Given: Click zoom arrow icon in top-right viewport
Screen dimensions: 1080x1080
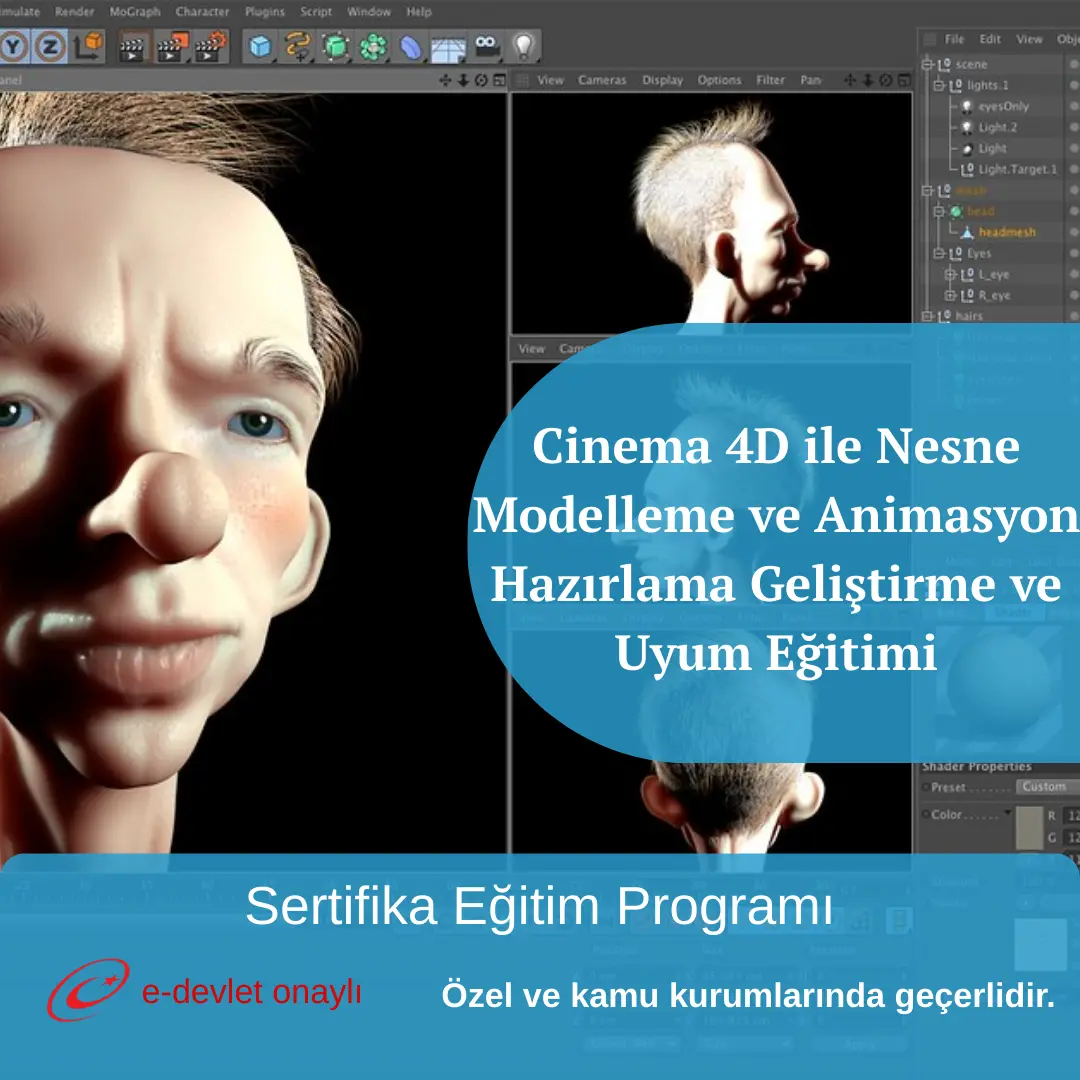Looking at the screenshot, I should (x=868, y=81).
